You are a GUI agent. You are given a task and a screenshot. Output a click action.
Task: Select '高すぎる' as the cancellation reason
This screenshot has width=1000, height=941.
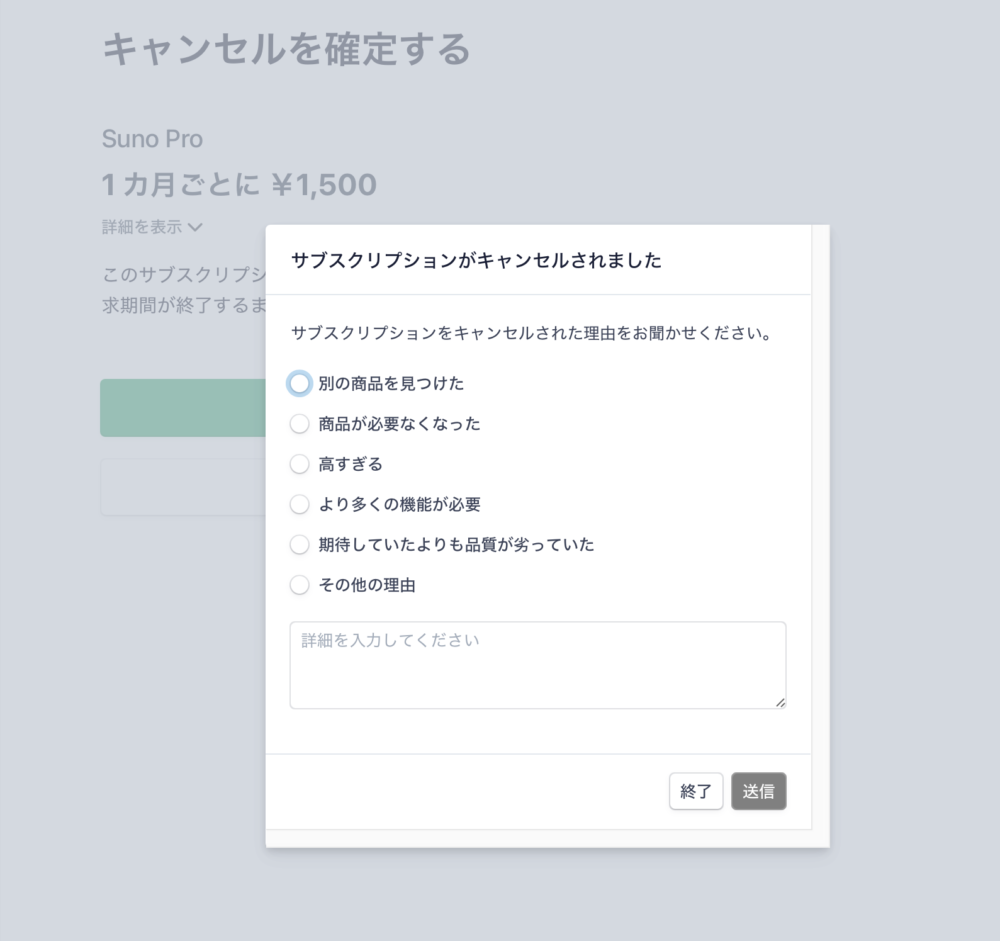(299, 464)
